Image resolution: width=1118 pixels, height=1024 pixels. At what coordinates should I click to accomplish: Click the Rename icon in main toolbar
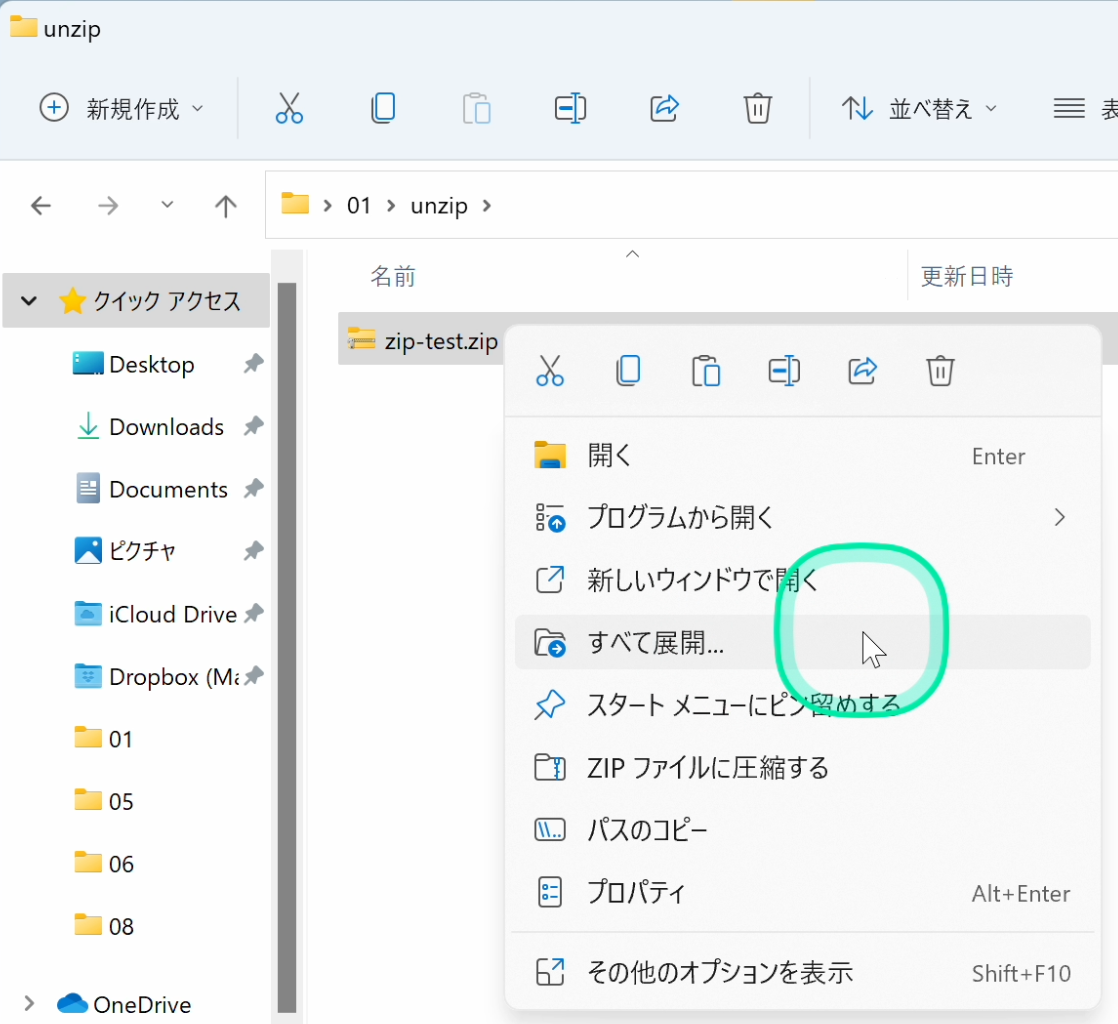pos(570,108)
